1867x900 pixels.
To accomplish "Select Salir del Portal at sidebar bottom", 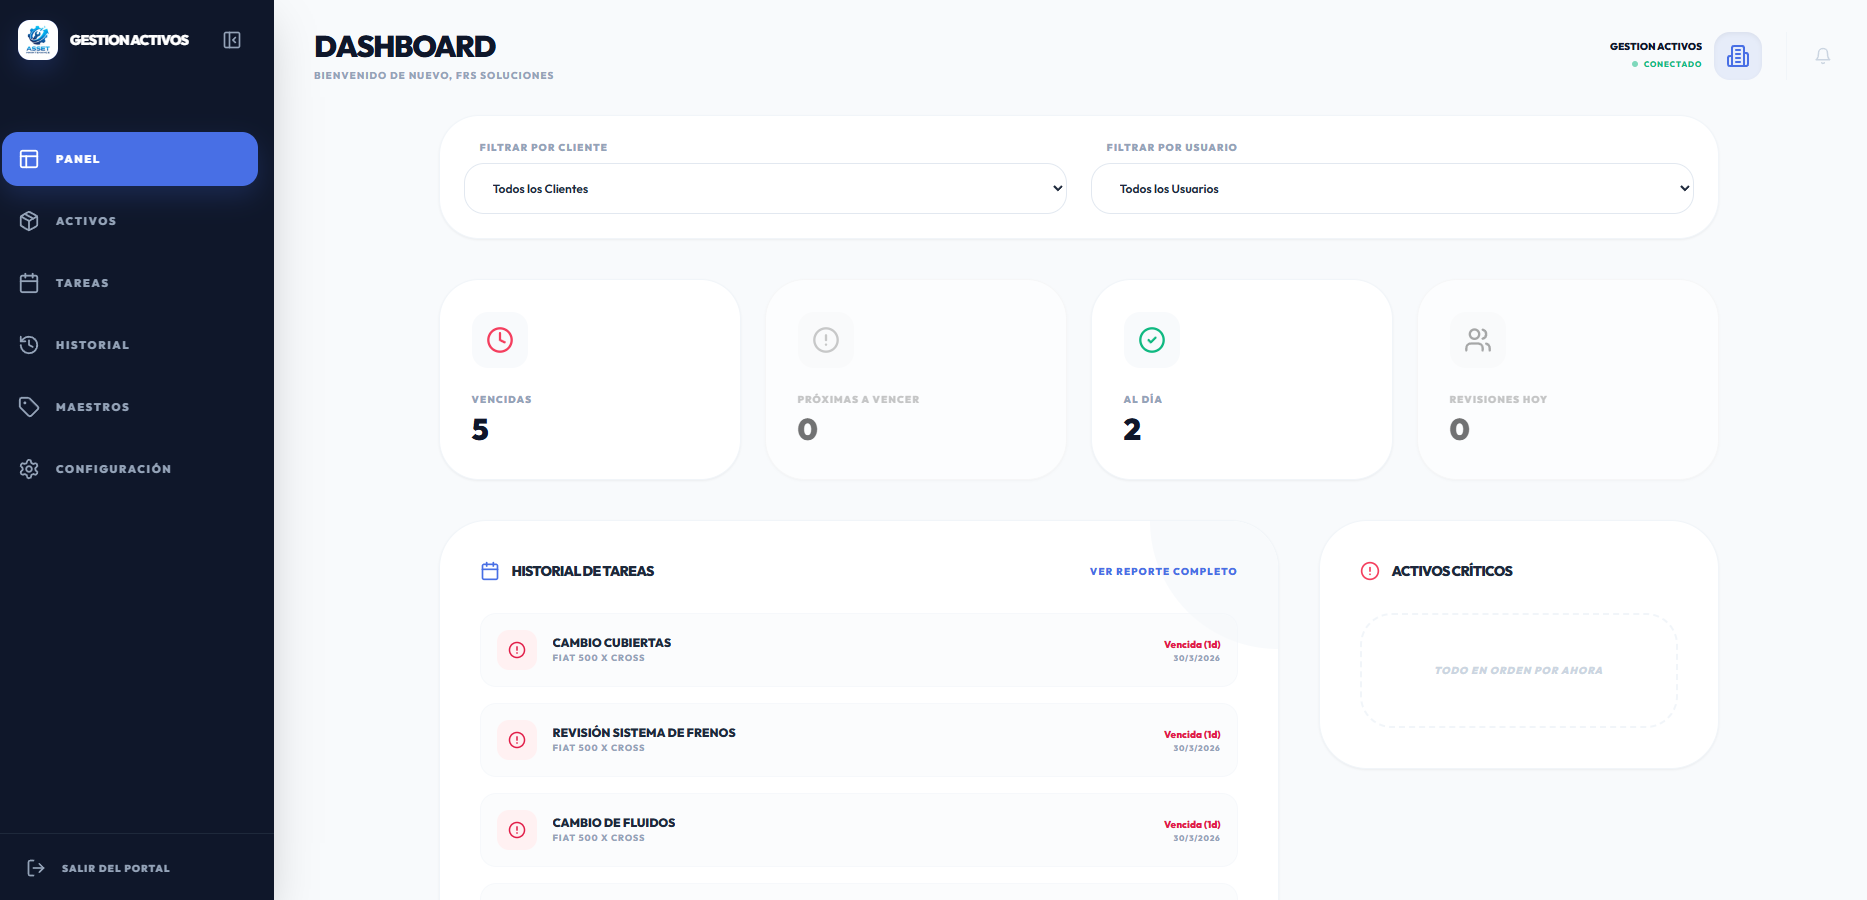I will 114,867.
